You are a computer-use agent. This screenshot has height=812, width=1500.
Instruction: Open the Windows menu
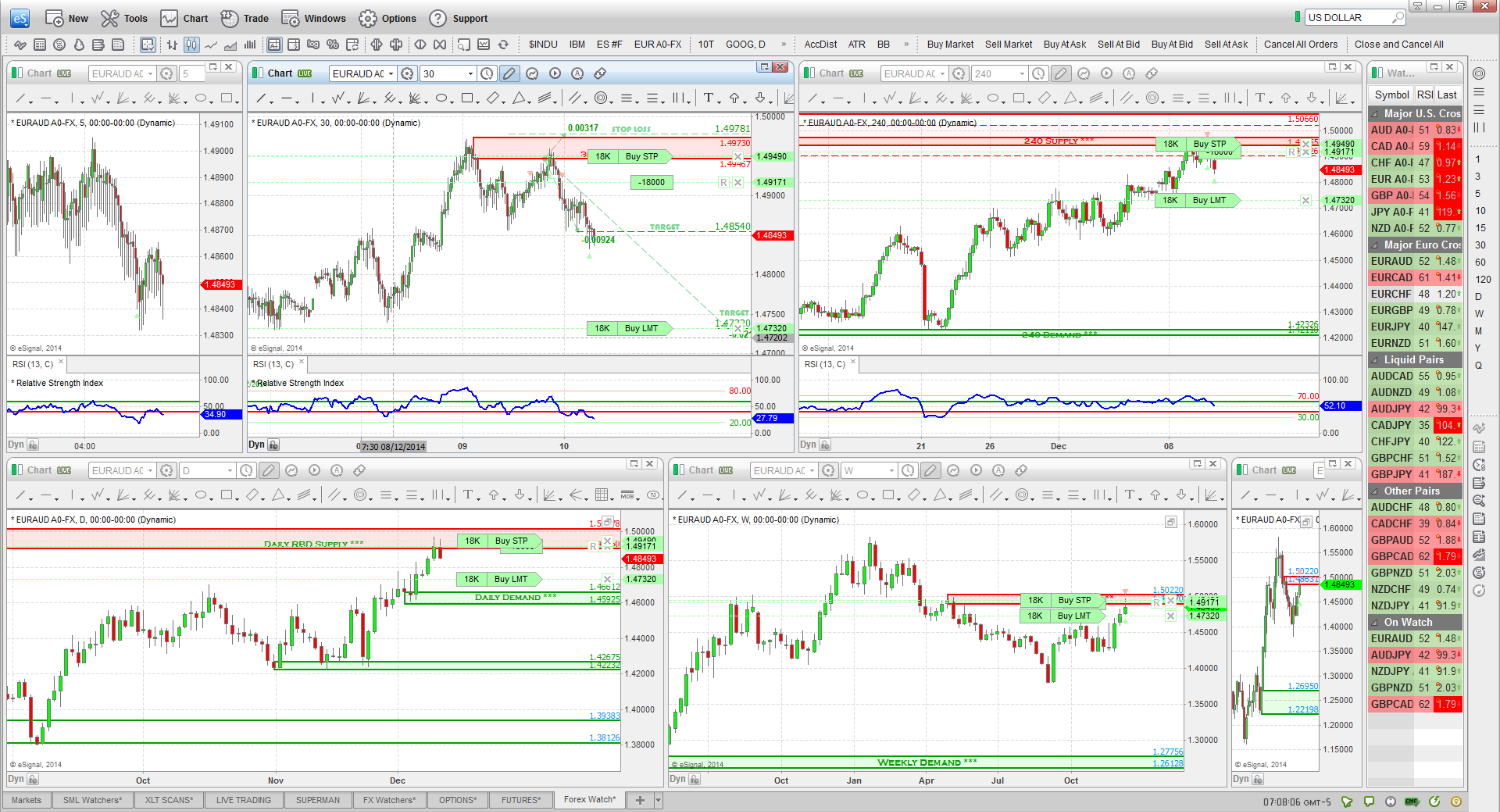pyautogui.click(x=313, y=18)
